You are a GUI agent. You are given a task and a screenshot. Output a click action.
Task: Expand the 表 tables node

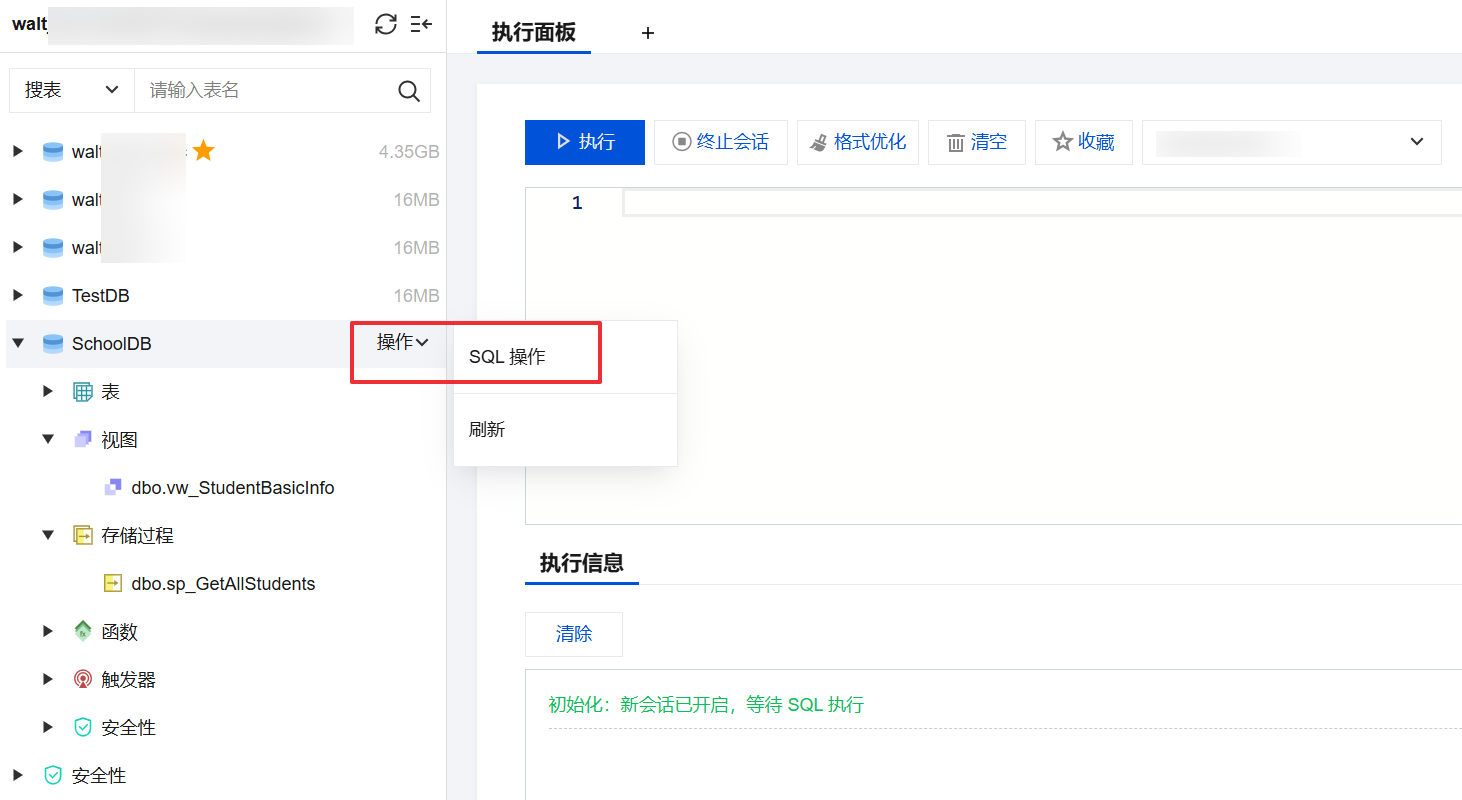point(48,392)
